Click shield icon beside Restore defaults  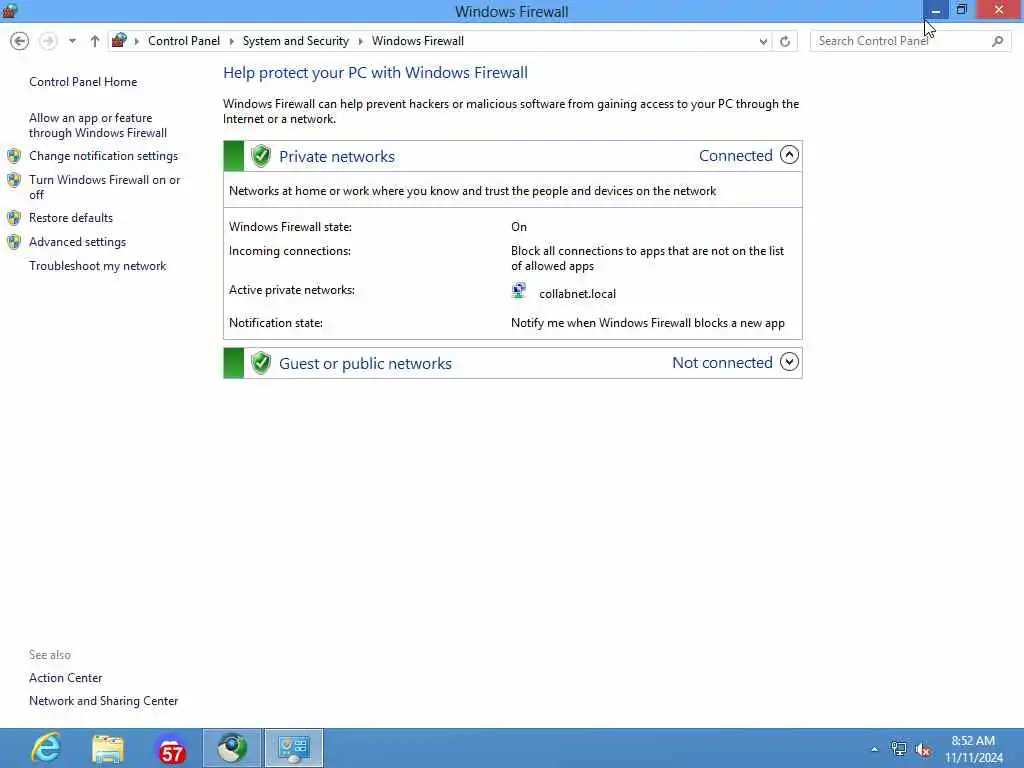point(14,217)
